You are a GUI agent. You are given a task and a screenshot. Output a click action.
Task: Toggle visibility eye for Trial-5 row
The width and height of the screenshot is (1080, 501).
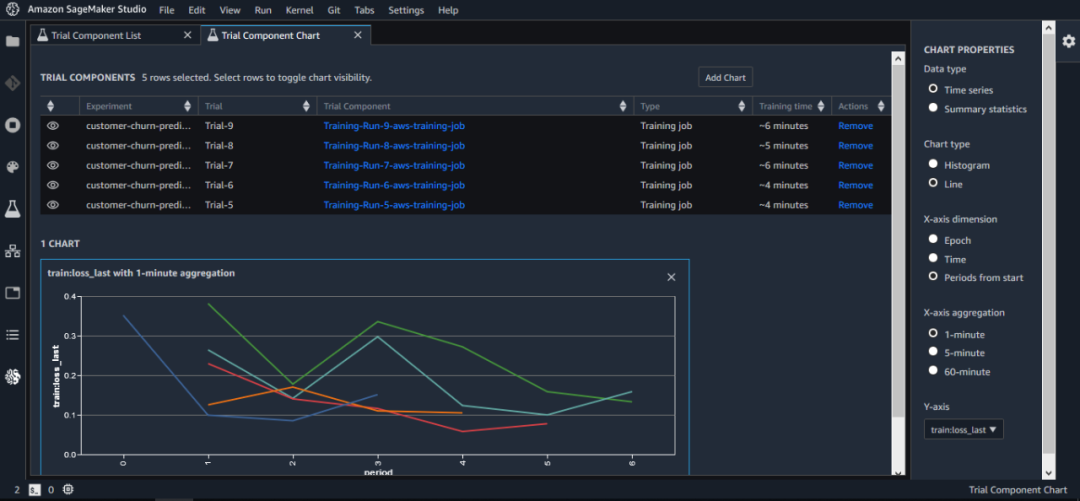click(53, 205)
